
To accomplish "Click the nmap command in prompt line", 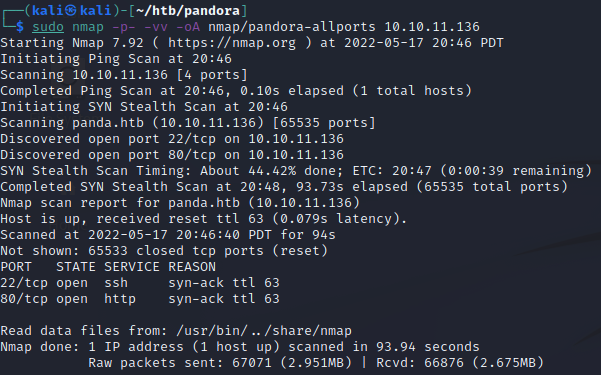I will coord(88,28).
